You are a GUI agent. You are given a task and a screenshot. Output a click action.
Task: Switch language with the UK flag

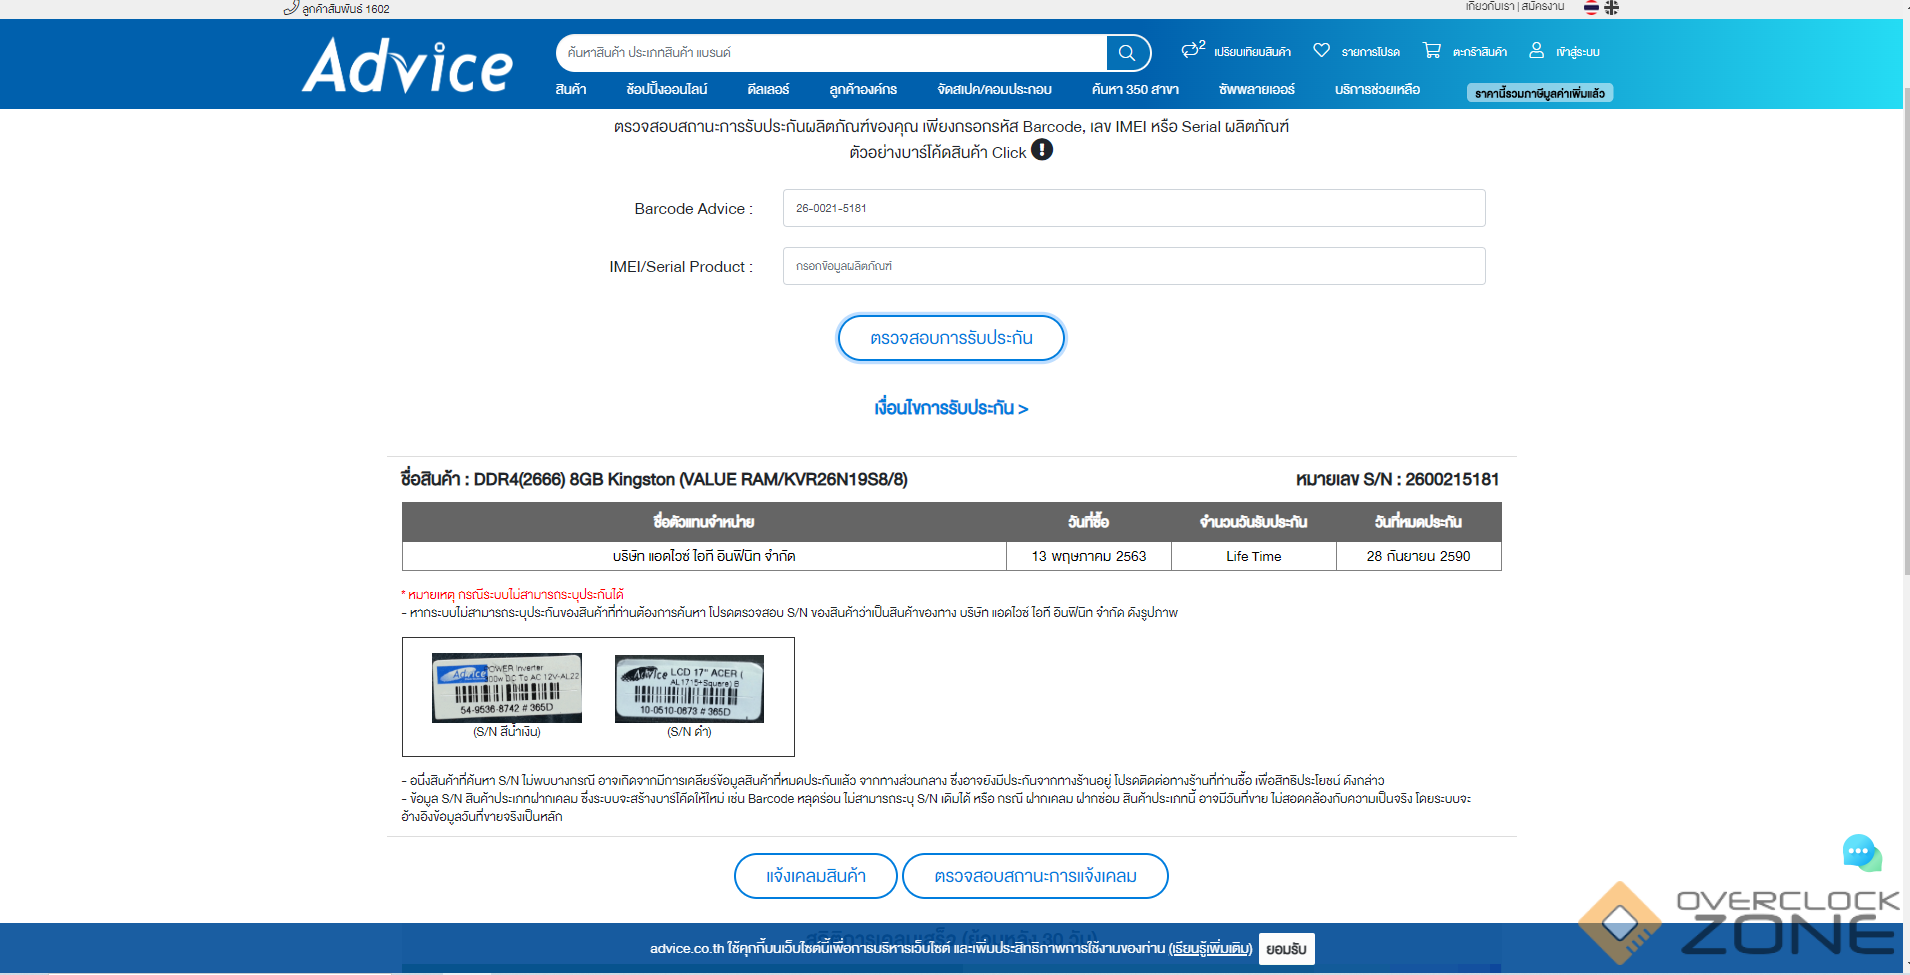coord(1611,7)
